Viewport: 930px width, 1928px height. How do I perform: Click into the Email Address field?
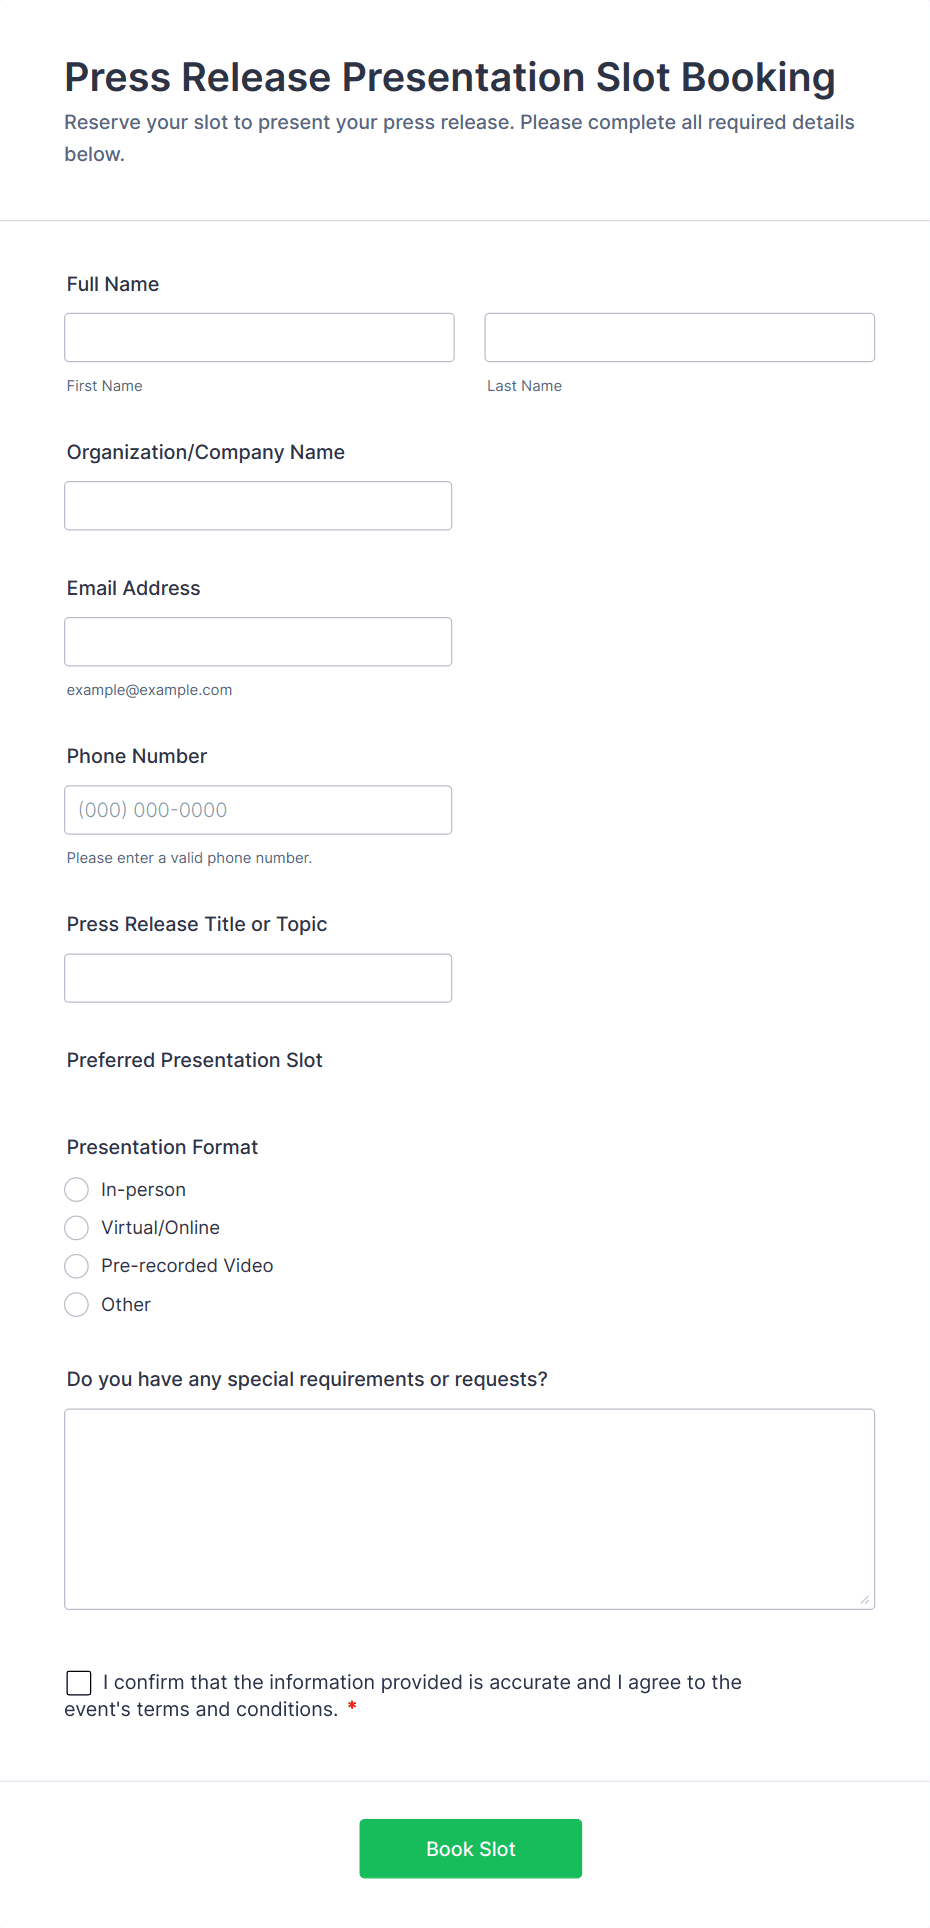click(x=258, y=642)
